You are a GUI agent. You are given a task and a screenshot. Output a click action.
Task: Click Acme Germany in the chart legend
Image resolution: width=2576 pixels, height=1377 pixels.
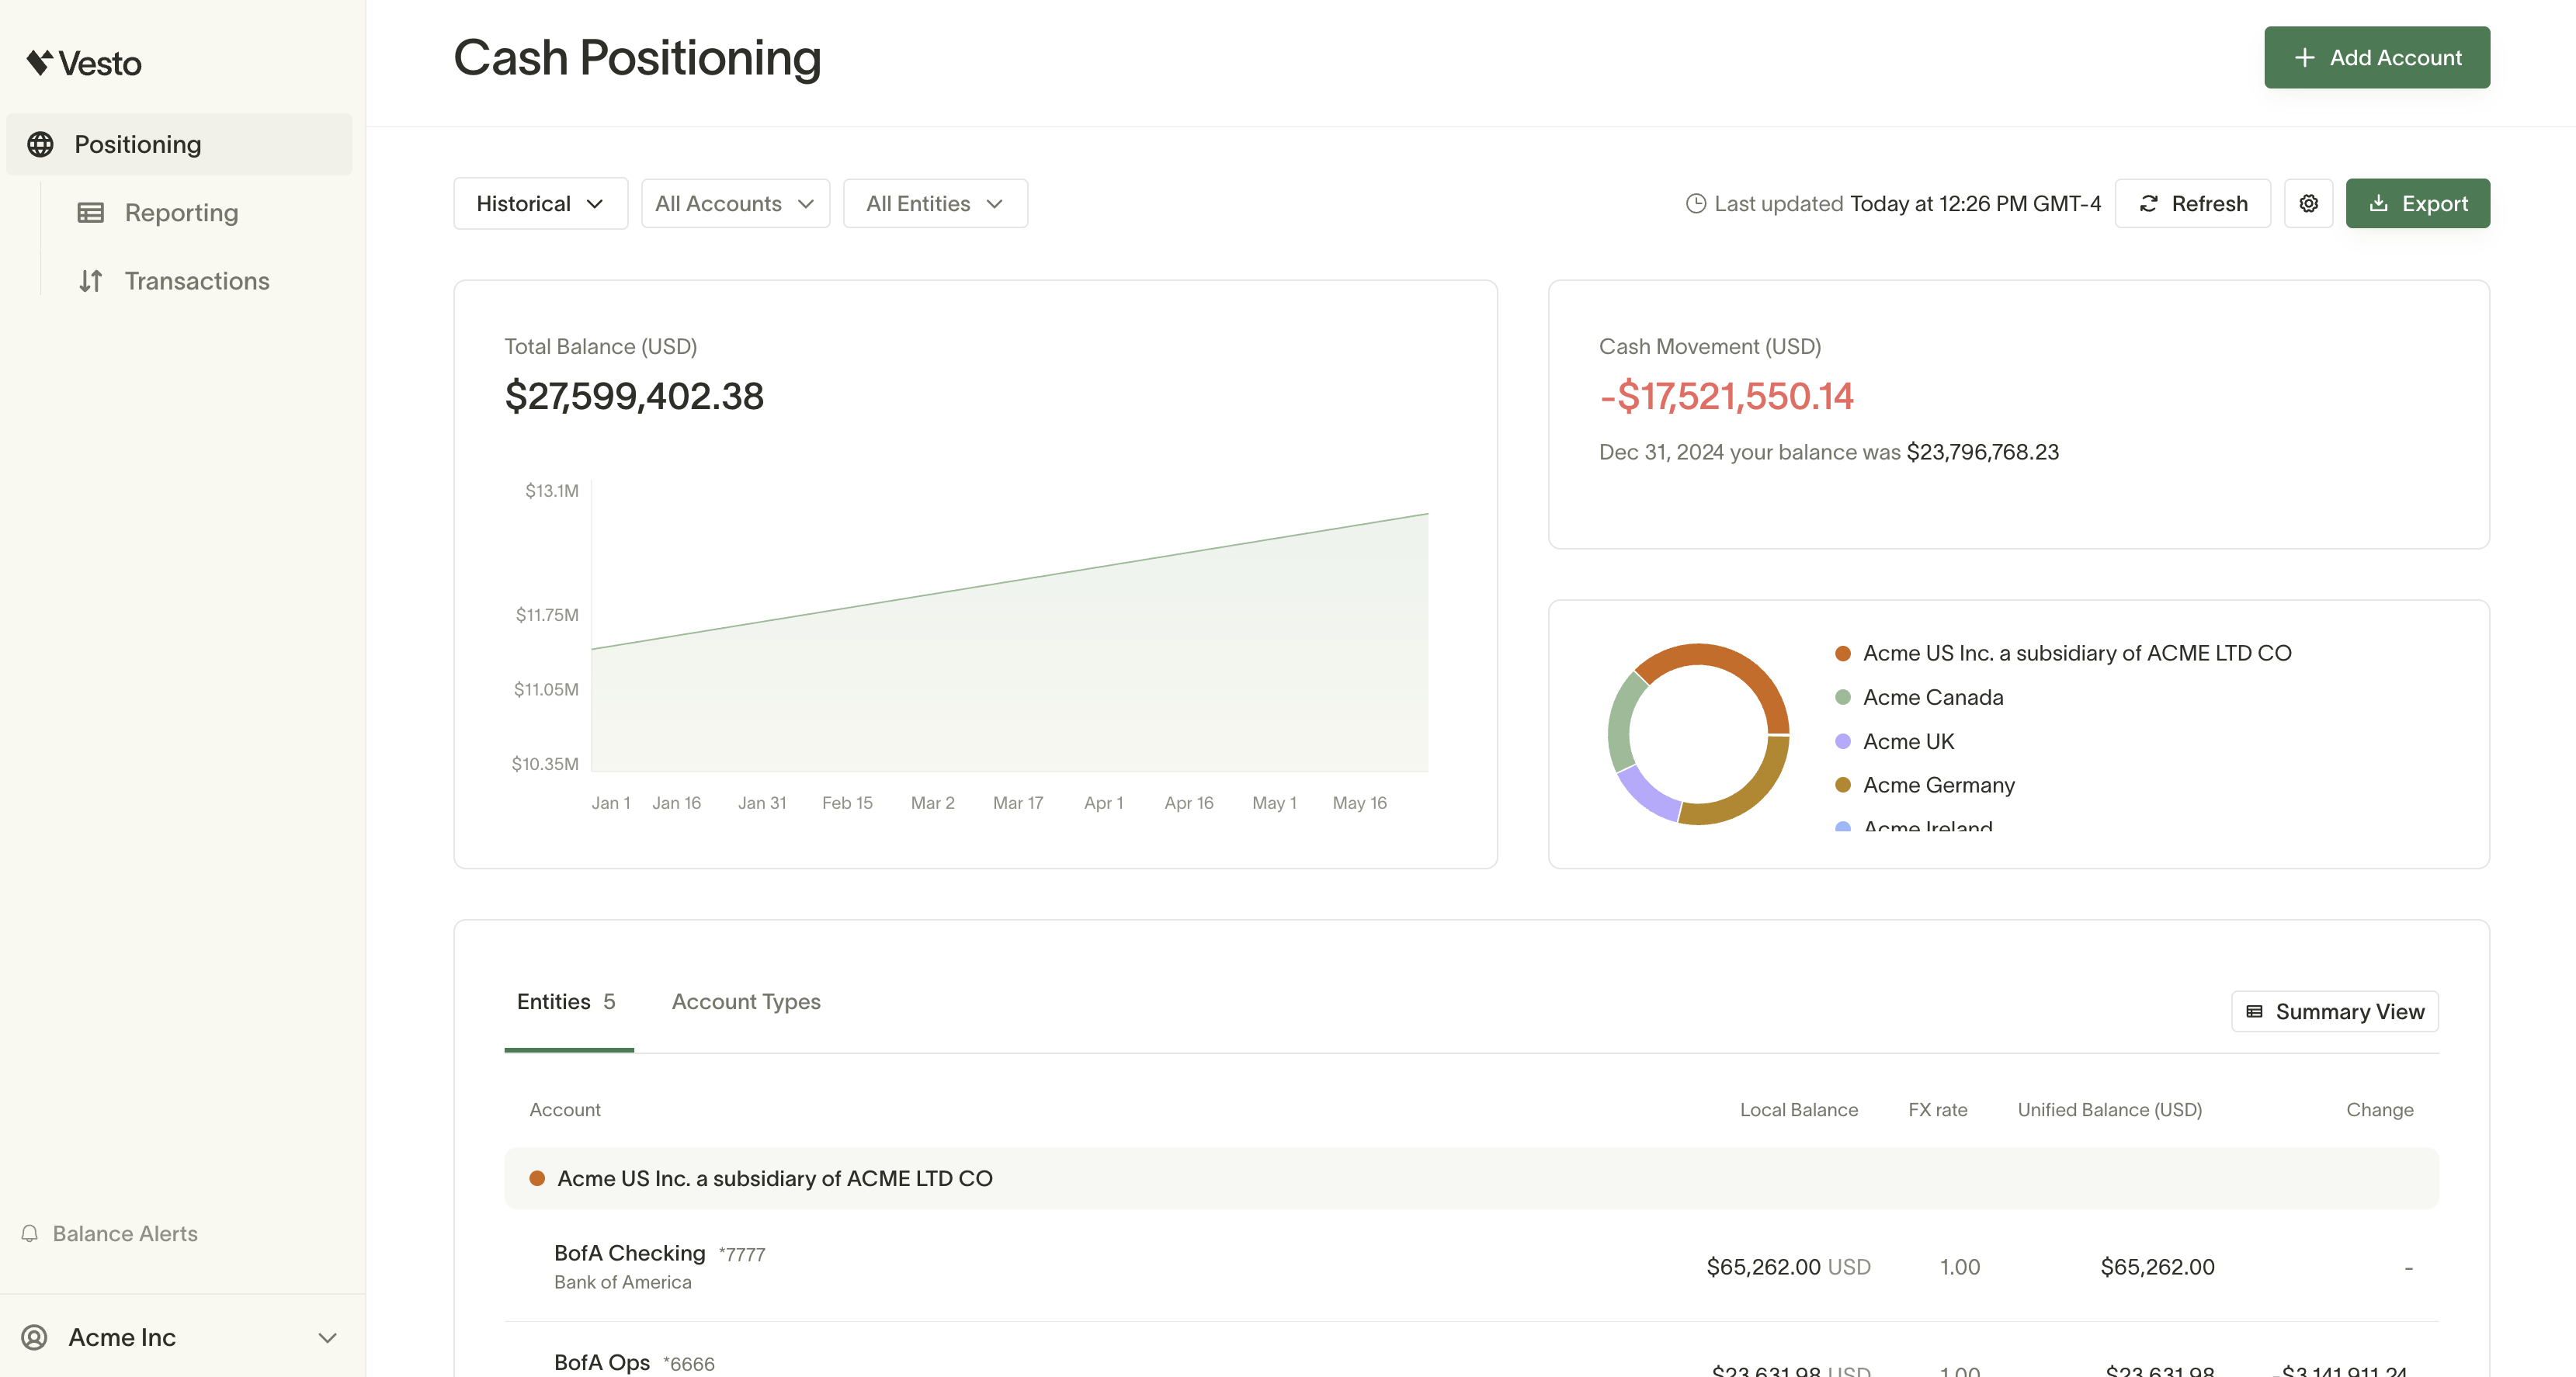(1938, 785)
